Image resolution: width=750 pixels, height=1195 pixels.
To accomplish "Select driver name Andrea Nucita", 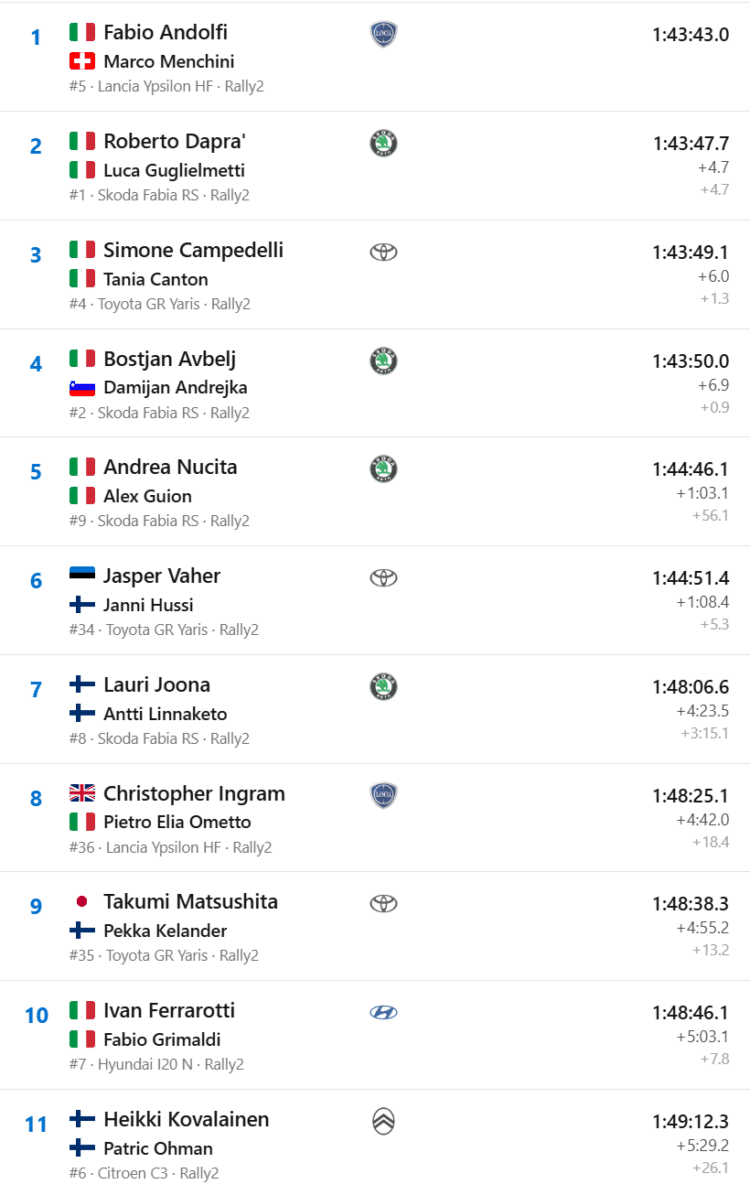I will [171, 466].
